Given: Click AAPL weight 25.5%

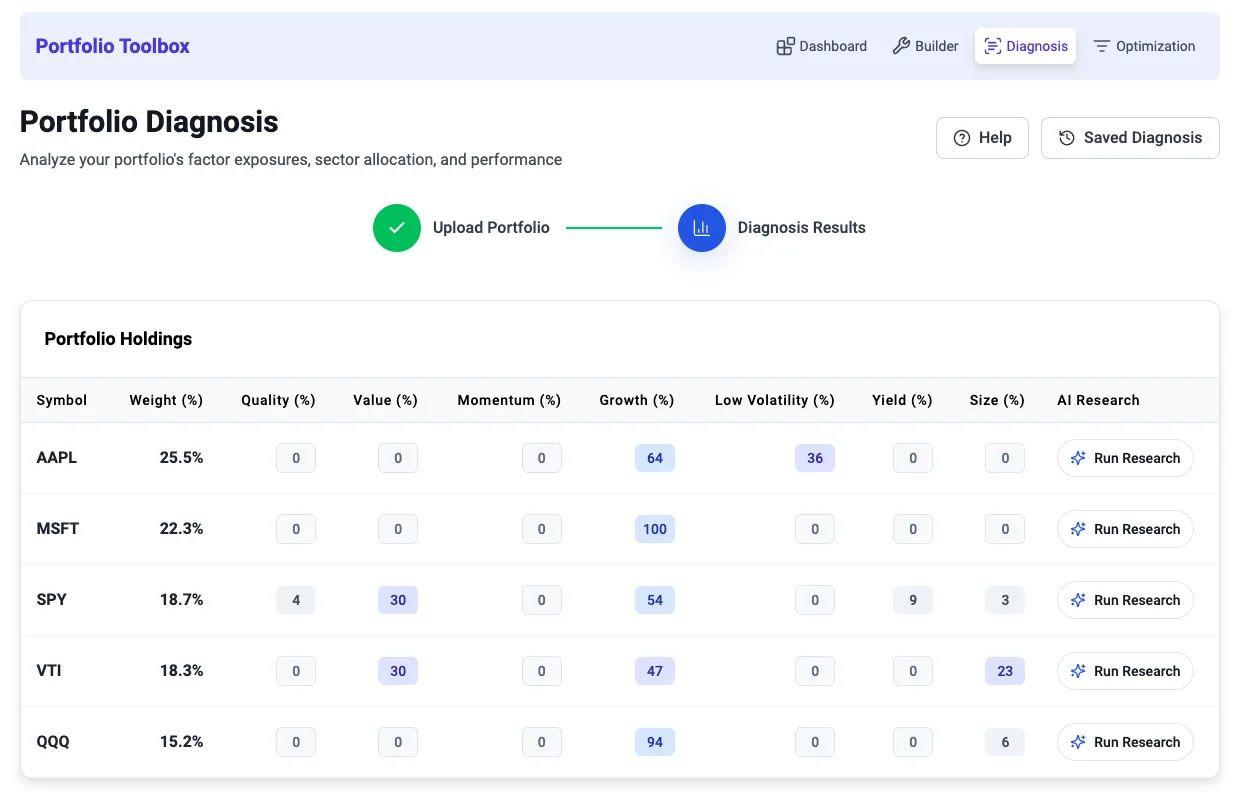Looking at the screenshot, I should click(x=181, y=458).
